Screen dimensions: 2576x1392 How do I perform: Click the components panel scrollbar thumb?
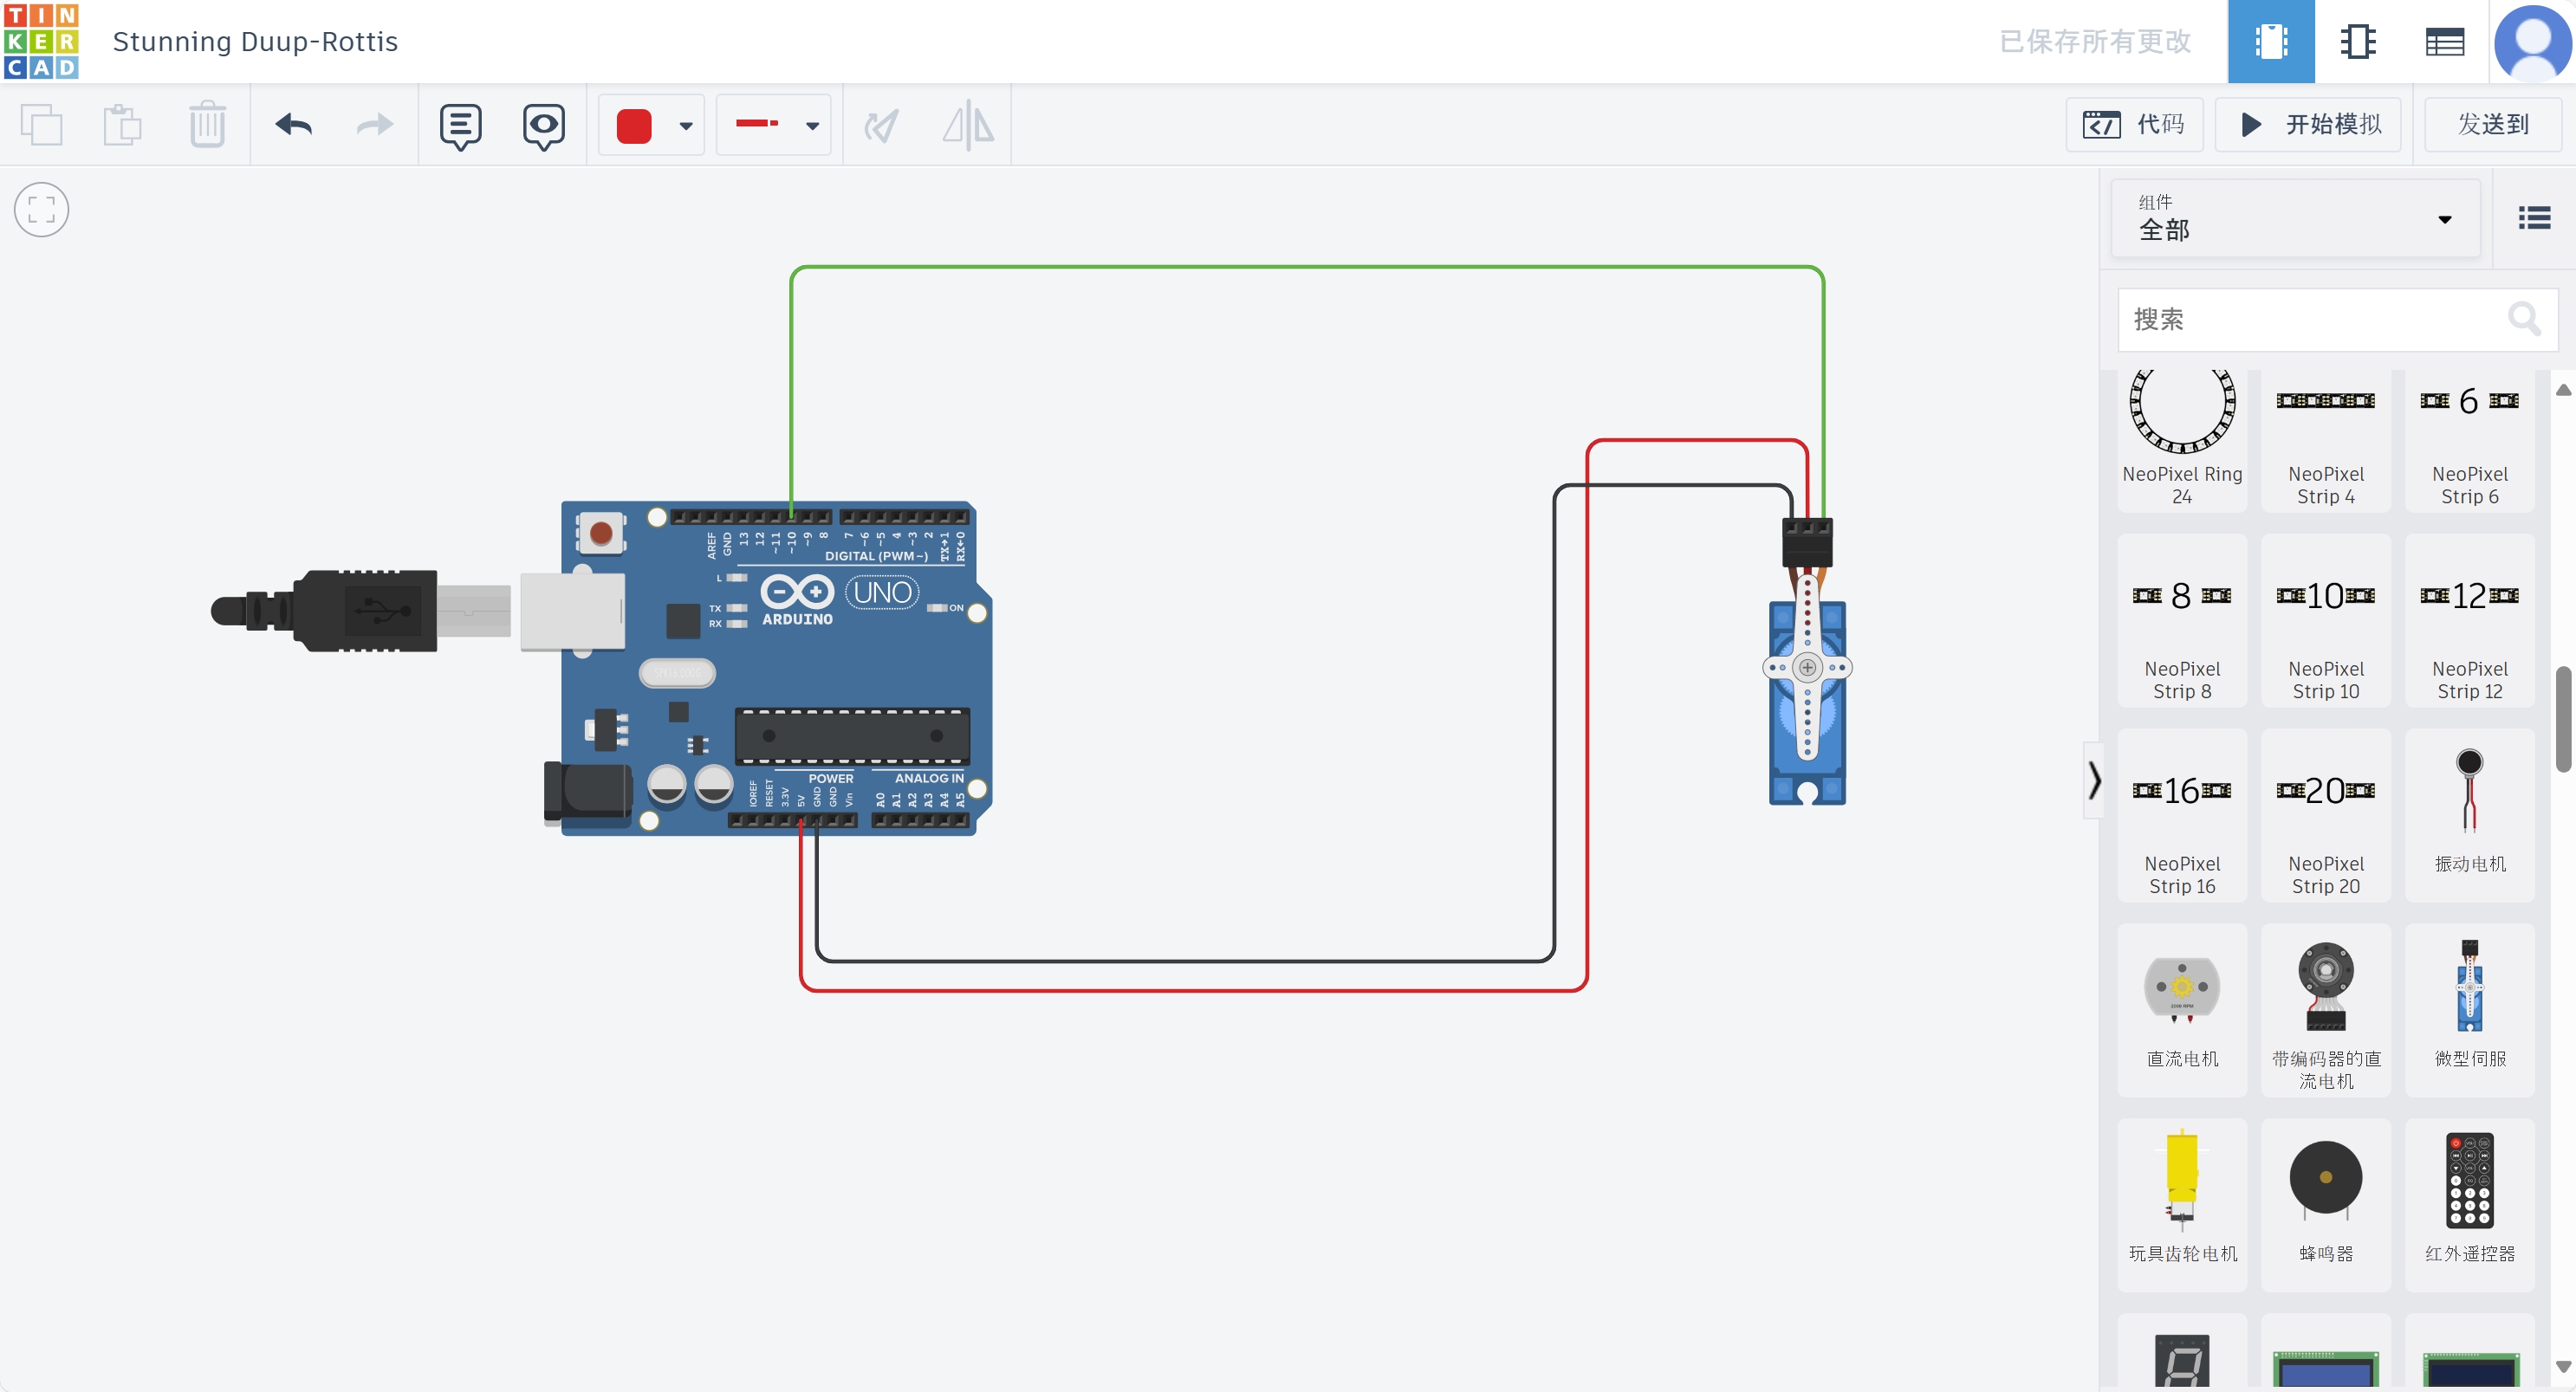(x=2563, y=718)
